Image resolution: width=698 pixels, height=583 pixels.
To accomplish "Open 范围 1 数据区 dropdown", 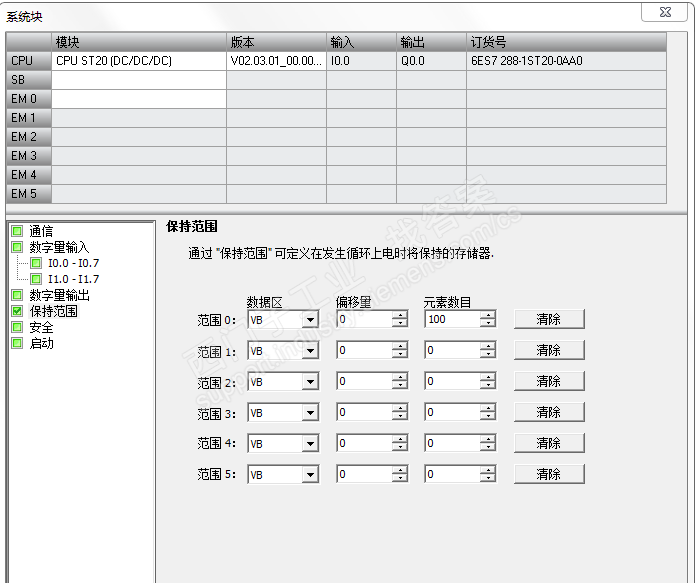I will [x=310, y=350].
